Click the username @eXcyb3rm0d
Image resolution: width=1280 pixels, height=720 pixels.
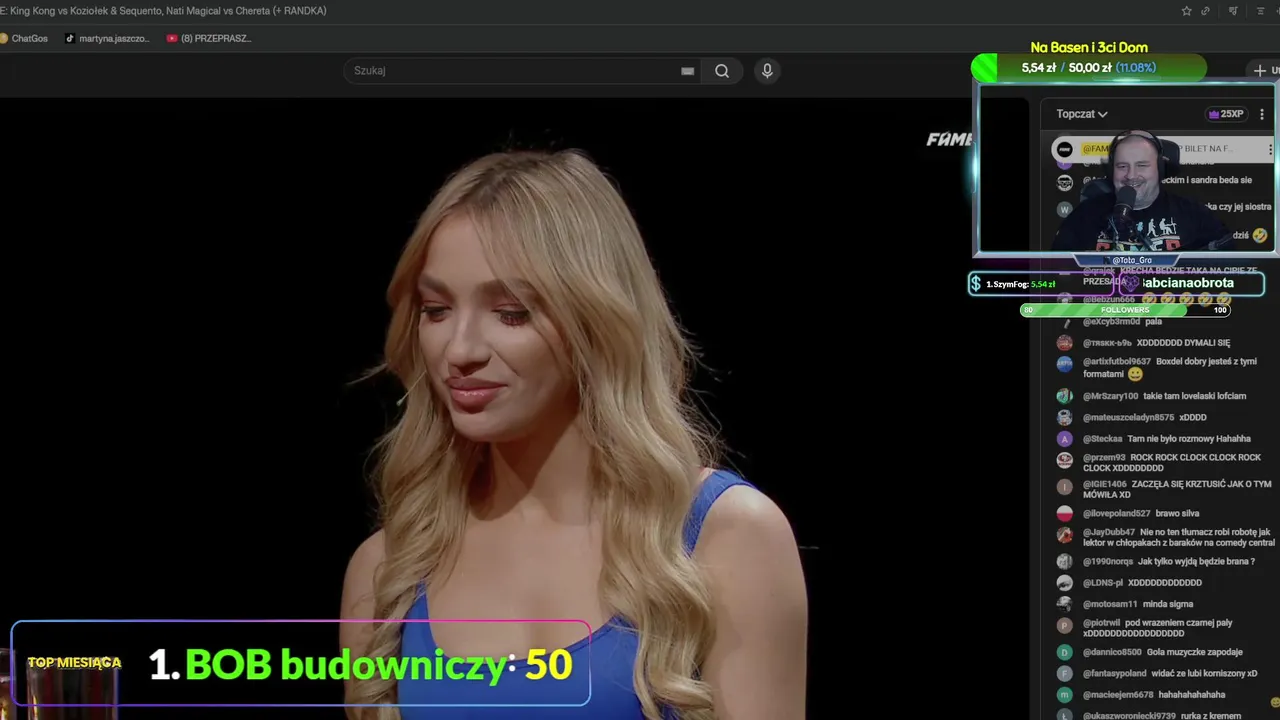[x=1111, y=322]
